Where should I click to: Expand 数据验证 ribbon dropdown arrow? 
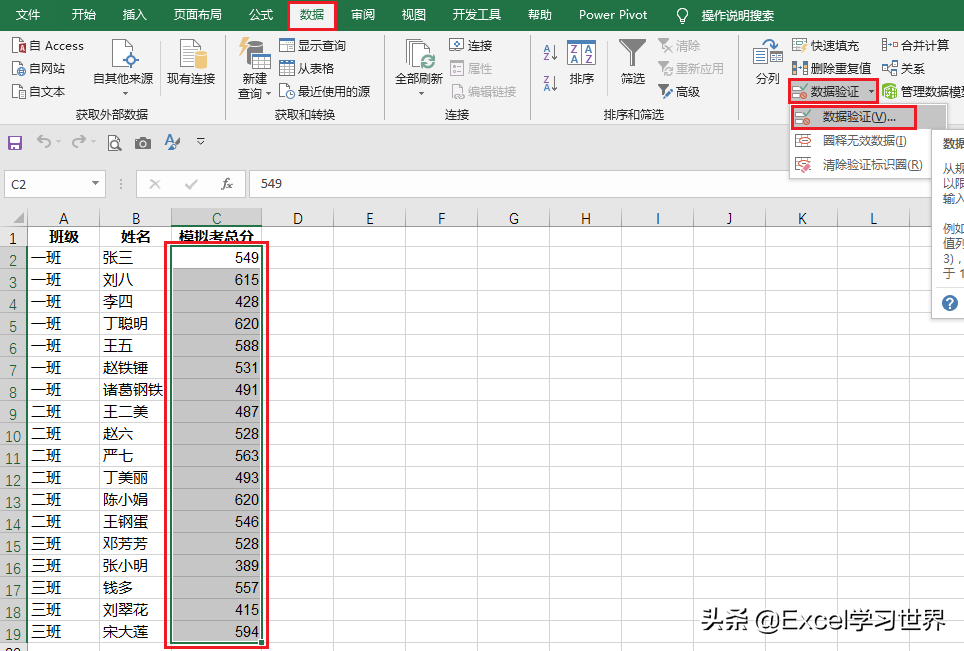click(871, 92)
